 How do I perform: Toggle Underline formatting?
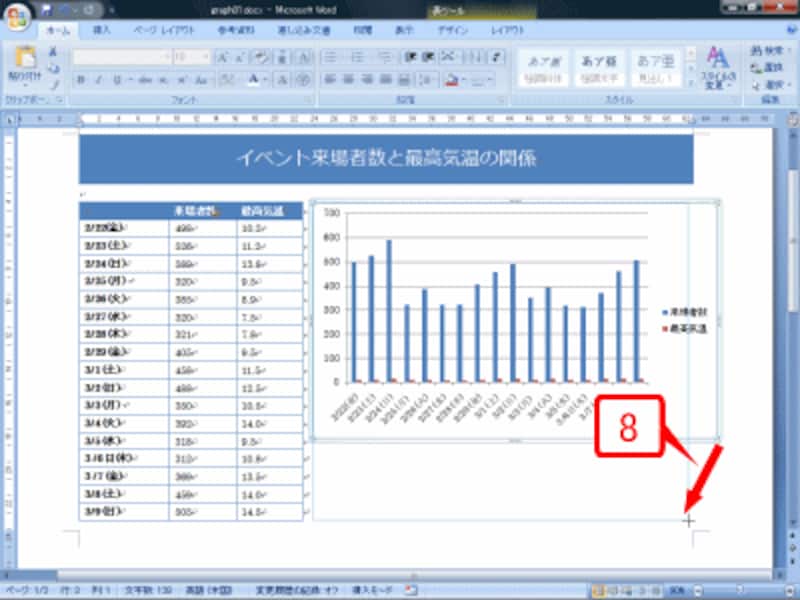pos(115,76)
